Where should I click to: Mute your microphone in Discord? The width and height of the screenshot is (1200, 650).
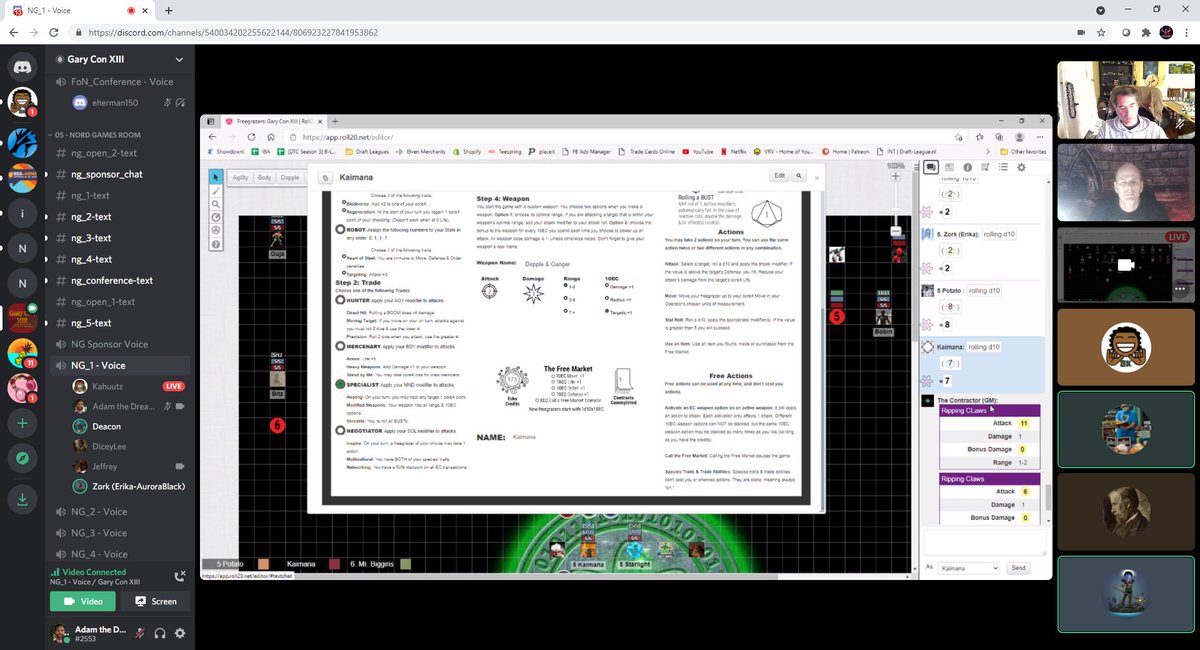point(140,633)
